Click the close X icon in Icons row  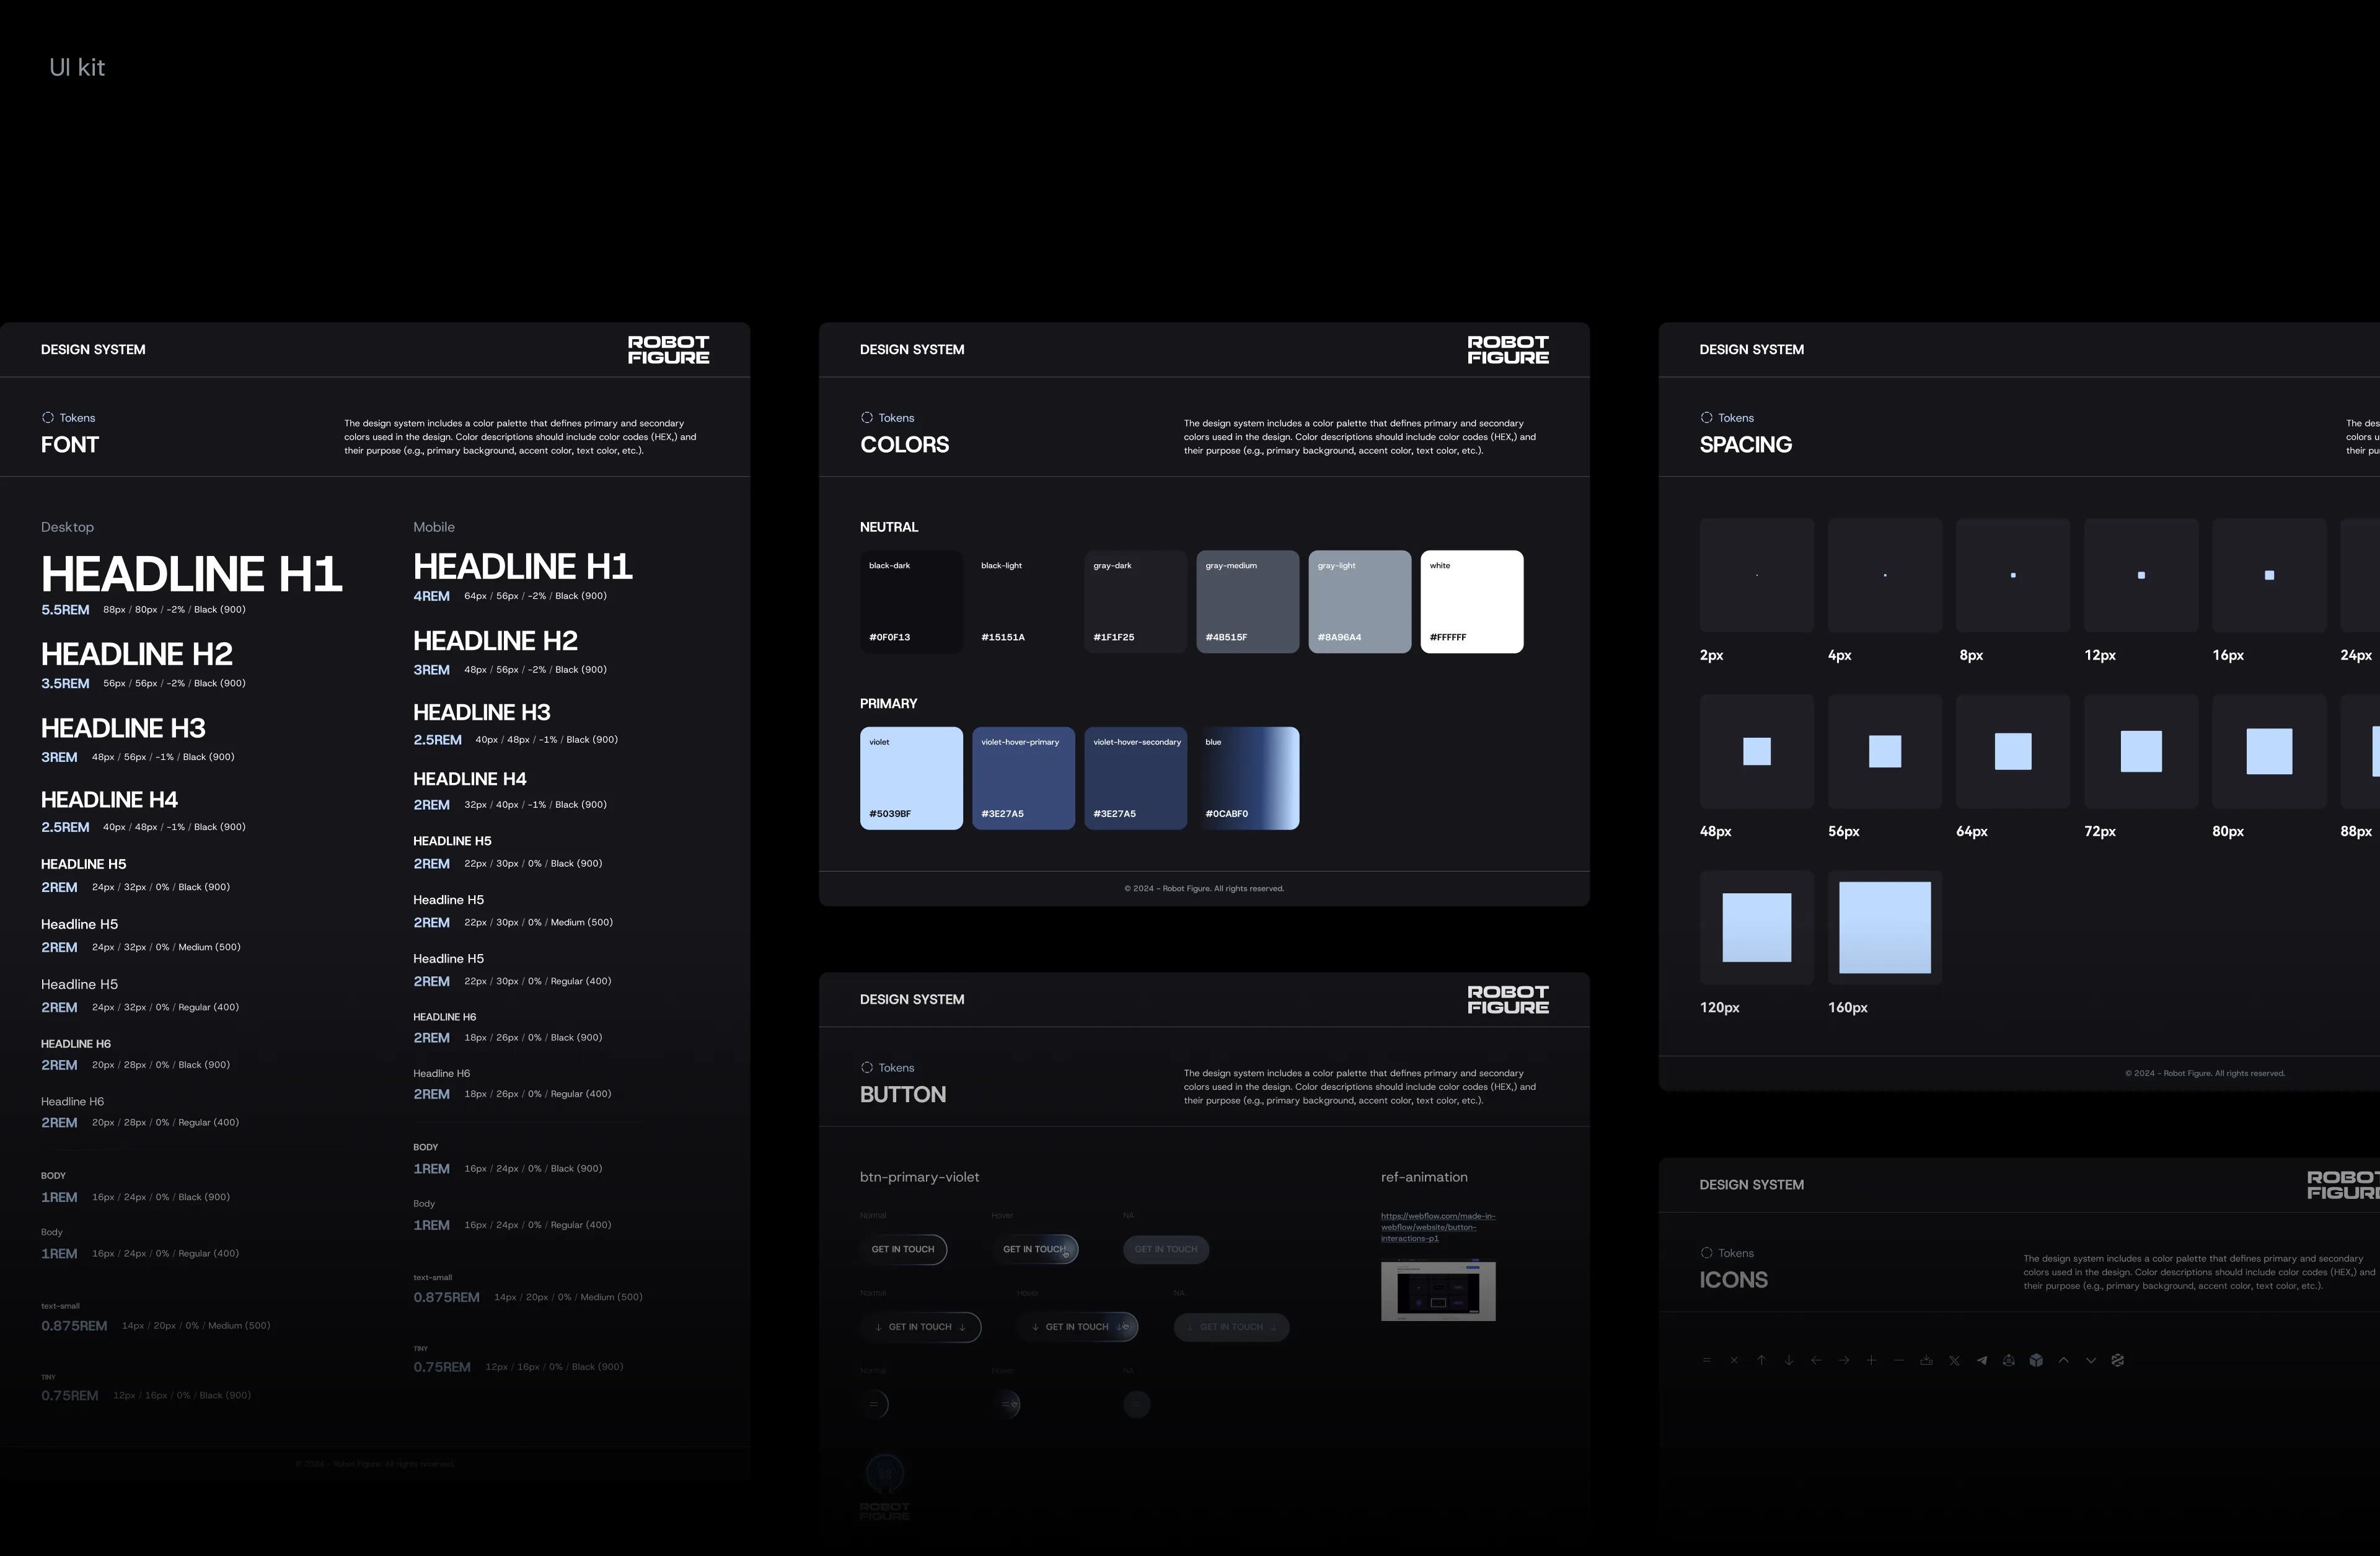[x=1734, y=1360]
